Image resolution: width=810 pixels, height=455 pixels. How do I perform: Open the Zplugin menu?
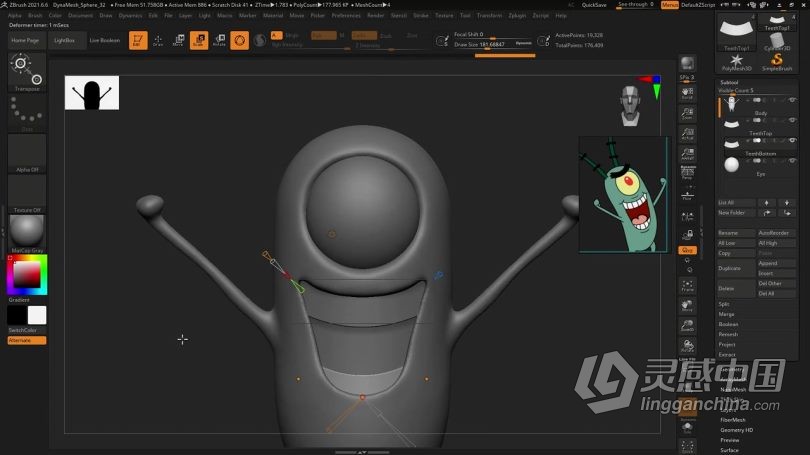click(x=517, y=15)
